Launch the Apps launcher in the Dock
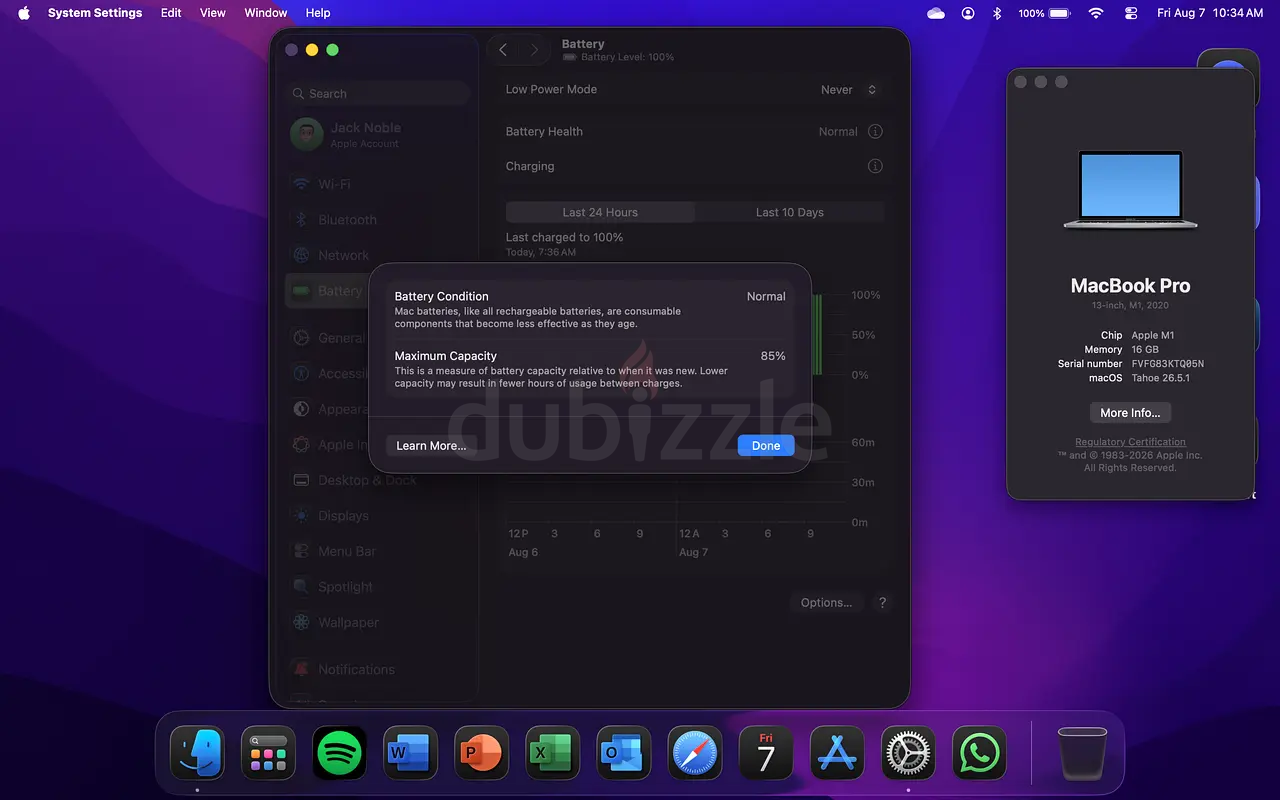The width and height of the screenshot is (1280, 800). [x=268, y=753]
